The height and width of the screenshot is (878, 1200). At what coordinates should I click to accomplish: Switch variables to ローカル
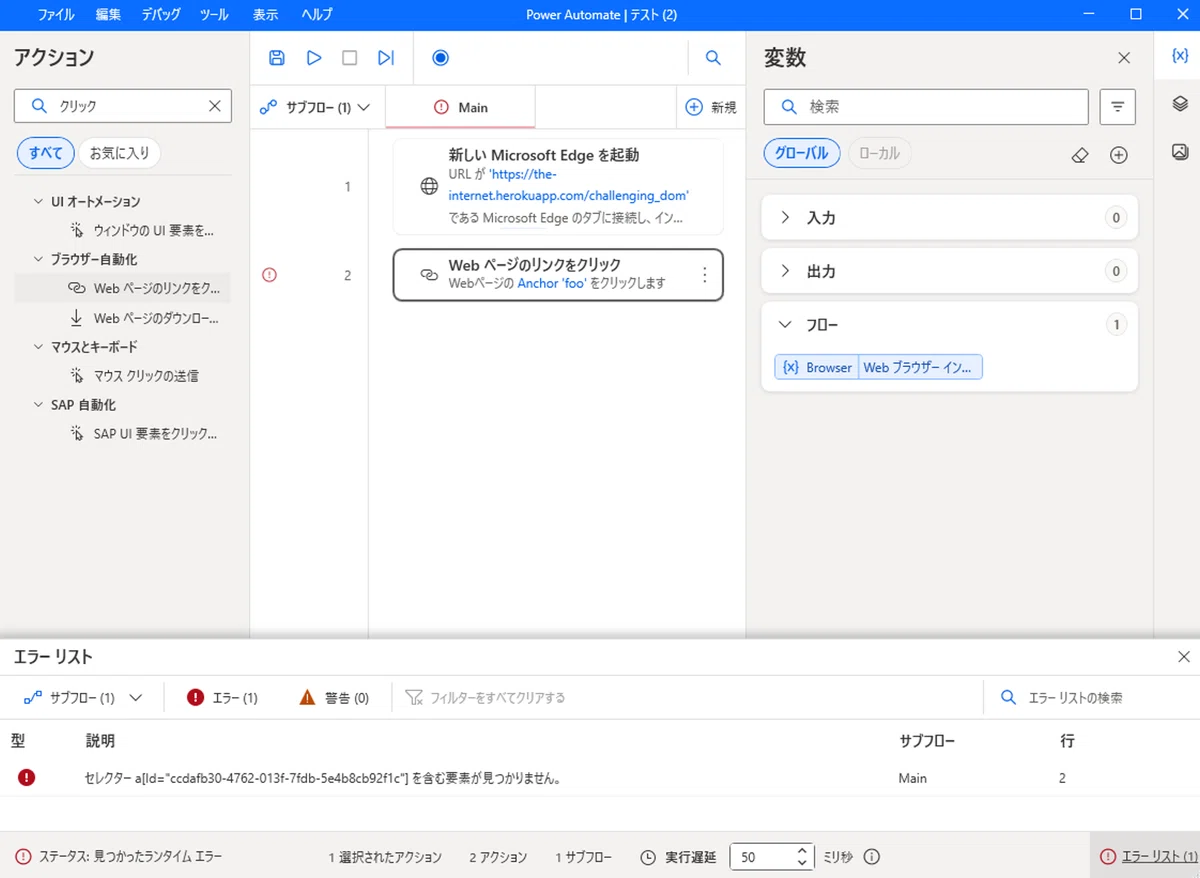coord(880,153)
